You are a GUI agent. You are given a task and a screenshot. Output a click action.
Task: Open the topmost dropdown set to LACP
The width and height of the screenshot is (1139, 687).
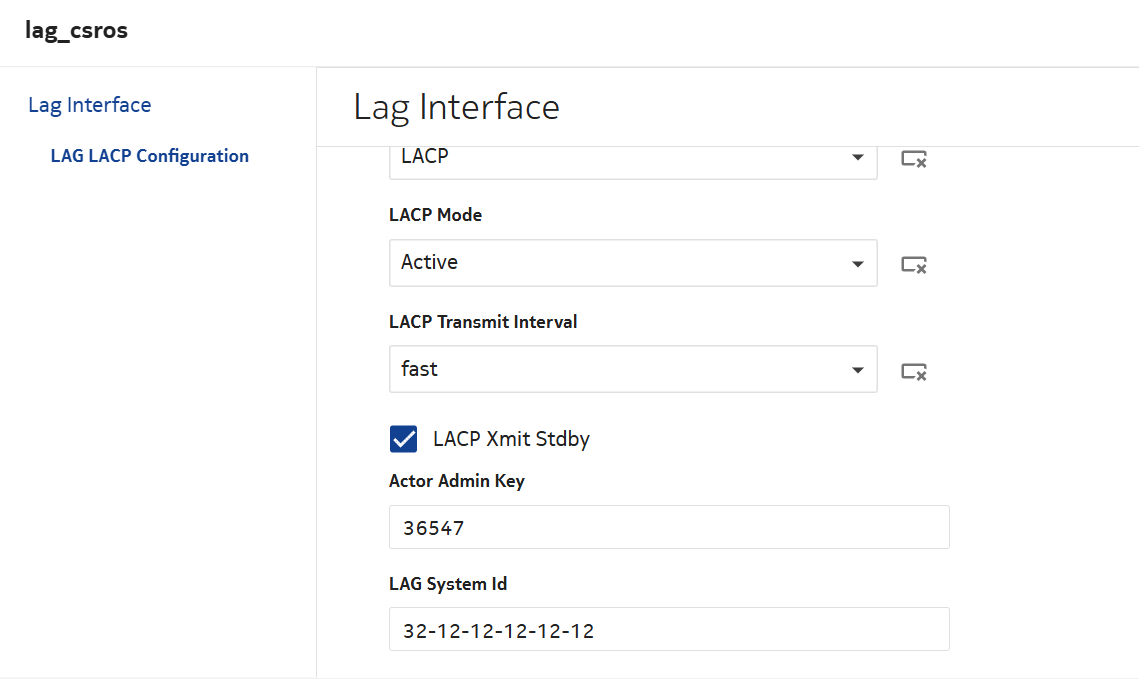click(x=620, y=158)
